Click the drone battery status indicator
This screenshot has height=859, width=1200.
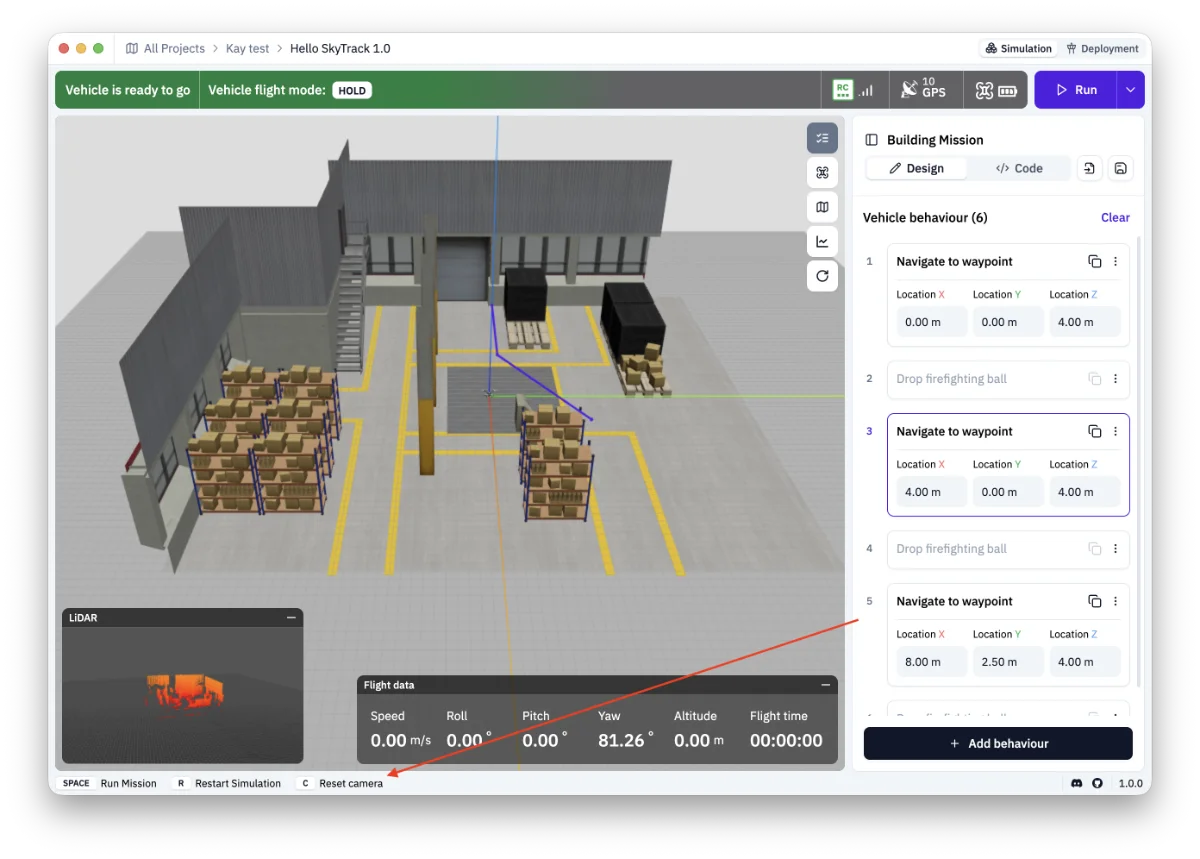click(x=995, y=90)
